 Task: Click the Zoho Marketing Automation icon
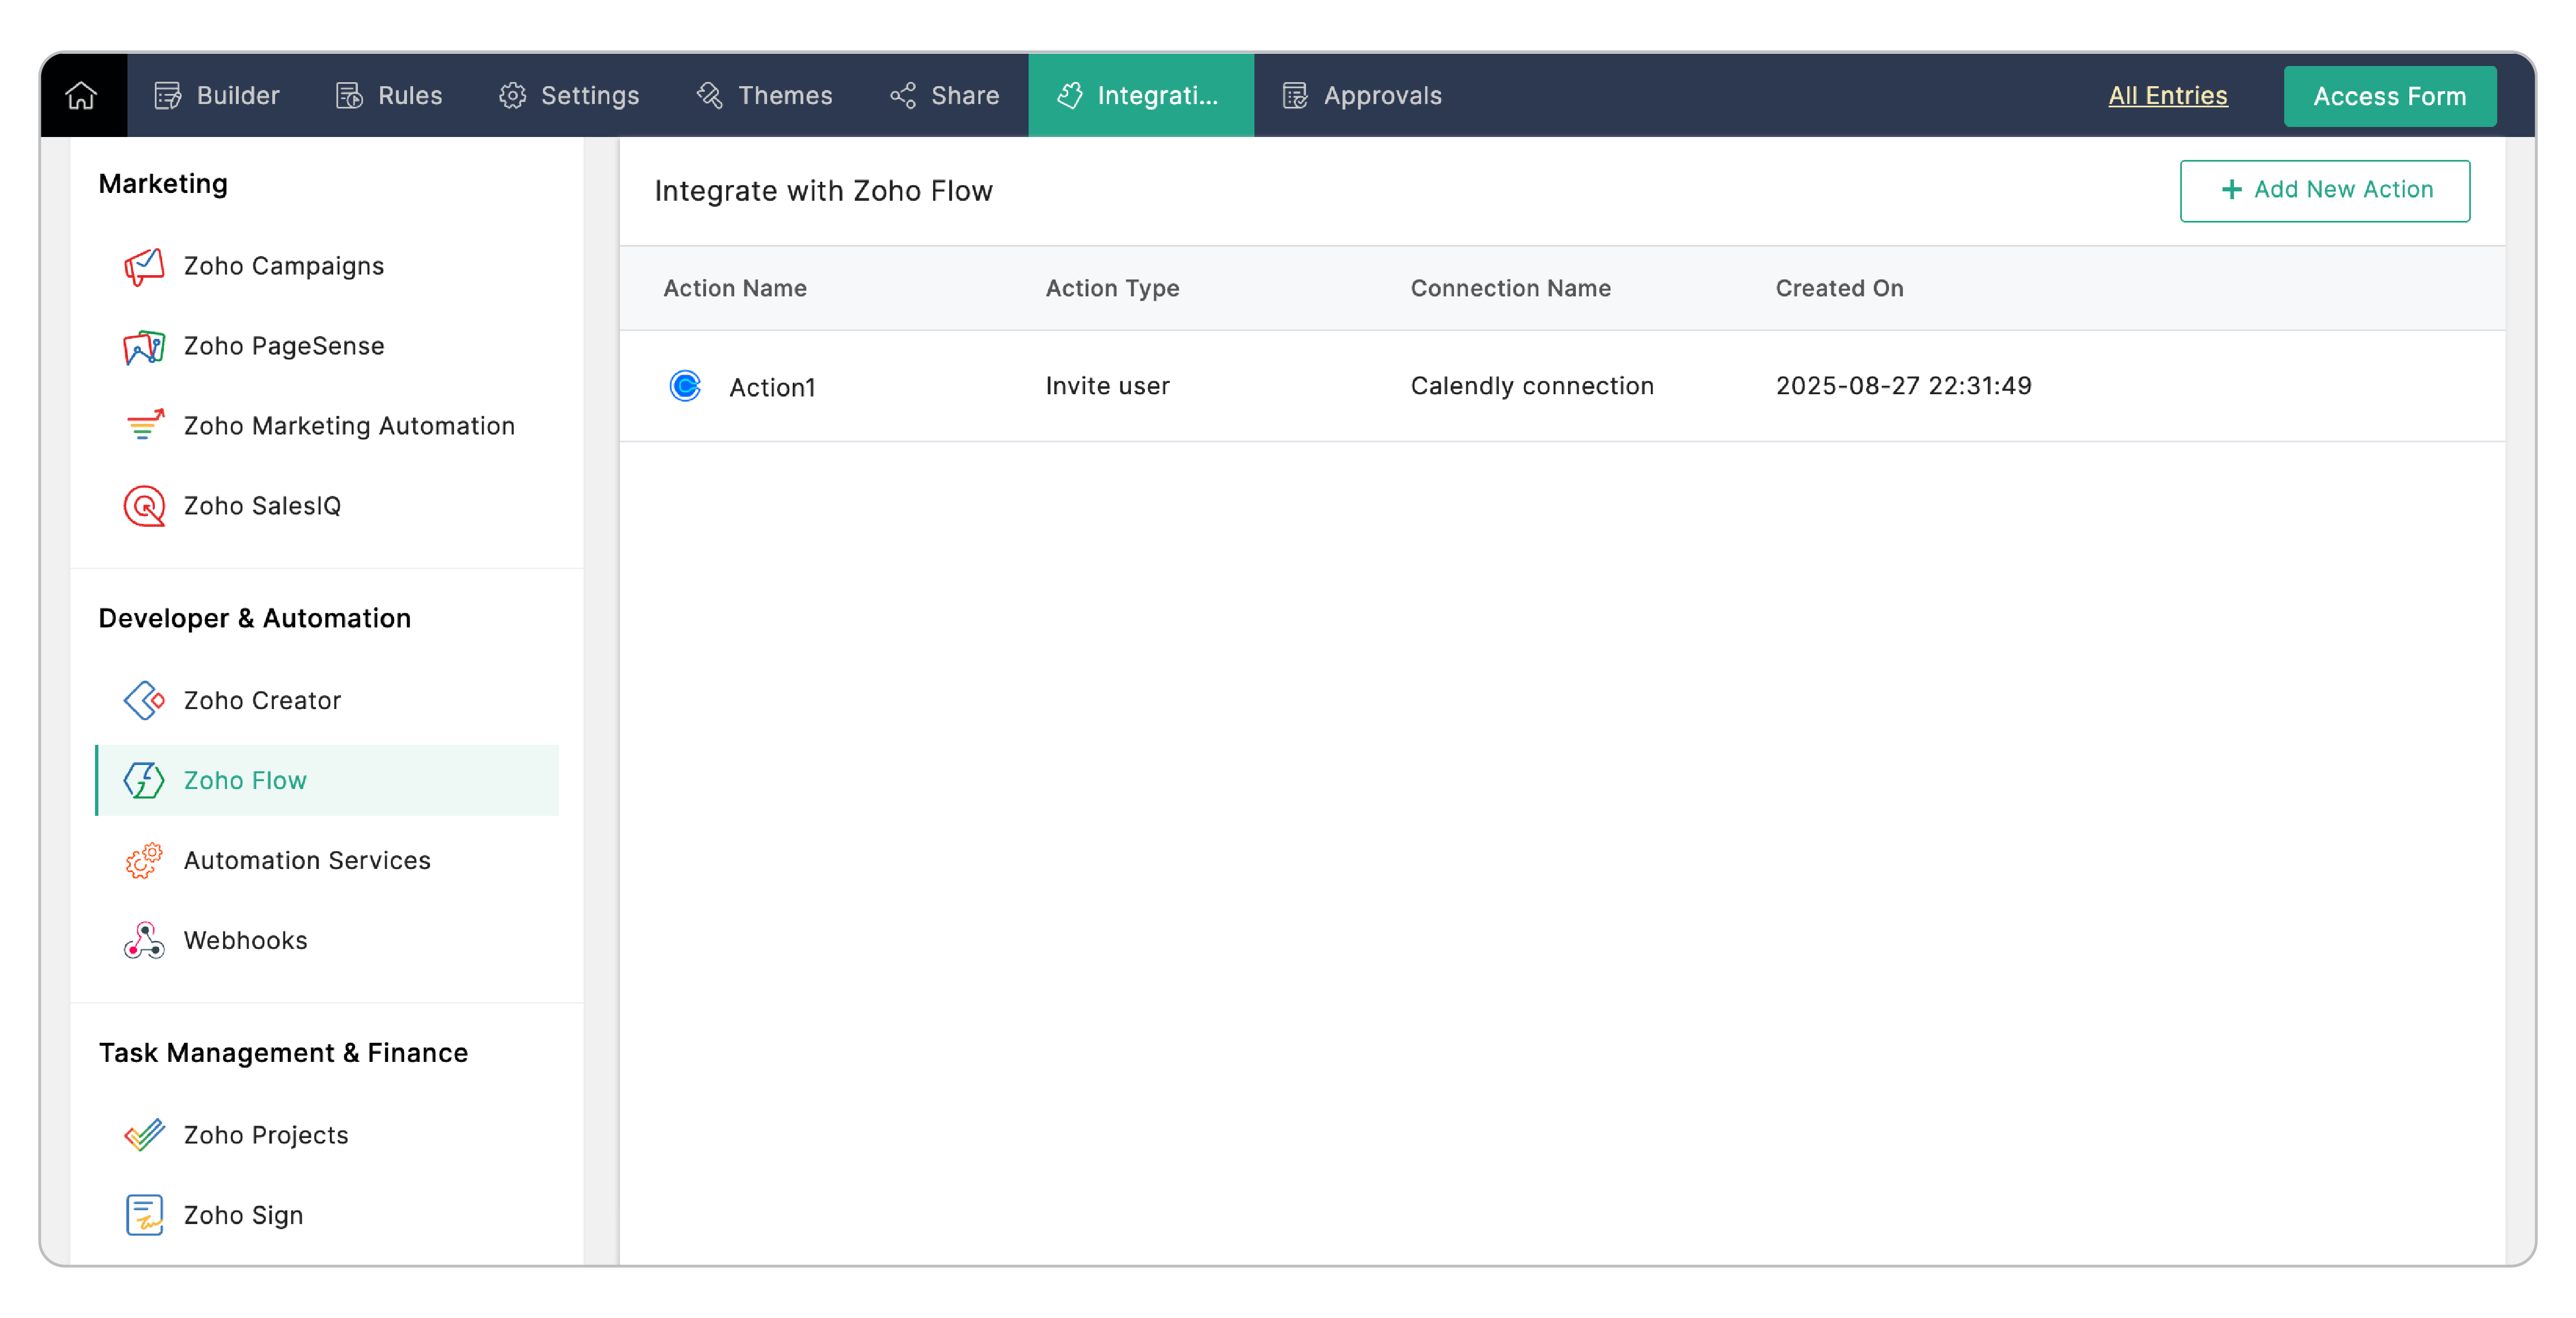click(144, 426)
